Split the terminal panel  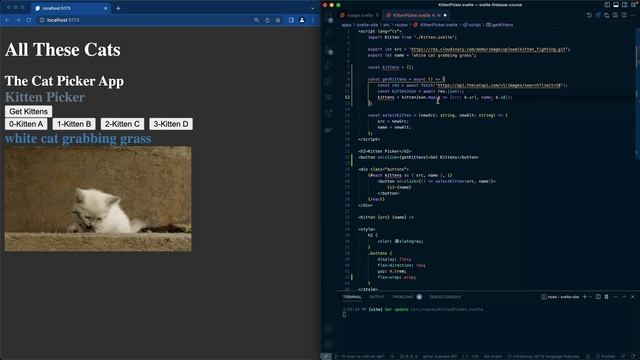(598, 297)
